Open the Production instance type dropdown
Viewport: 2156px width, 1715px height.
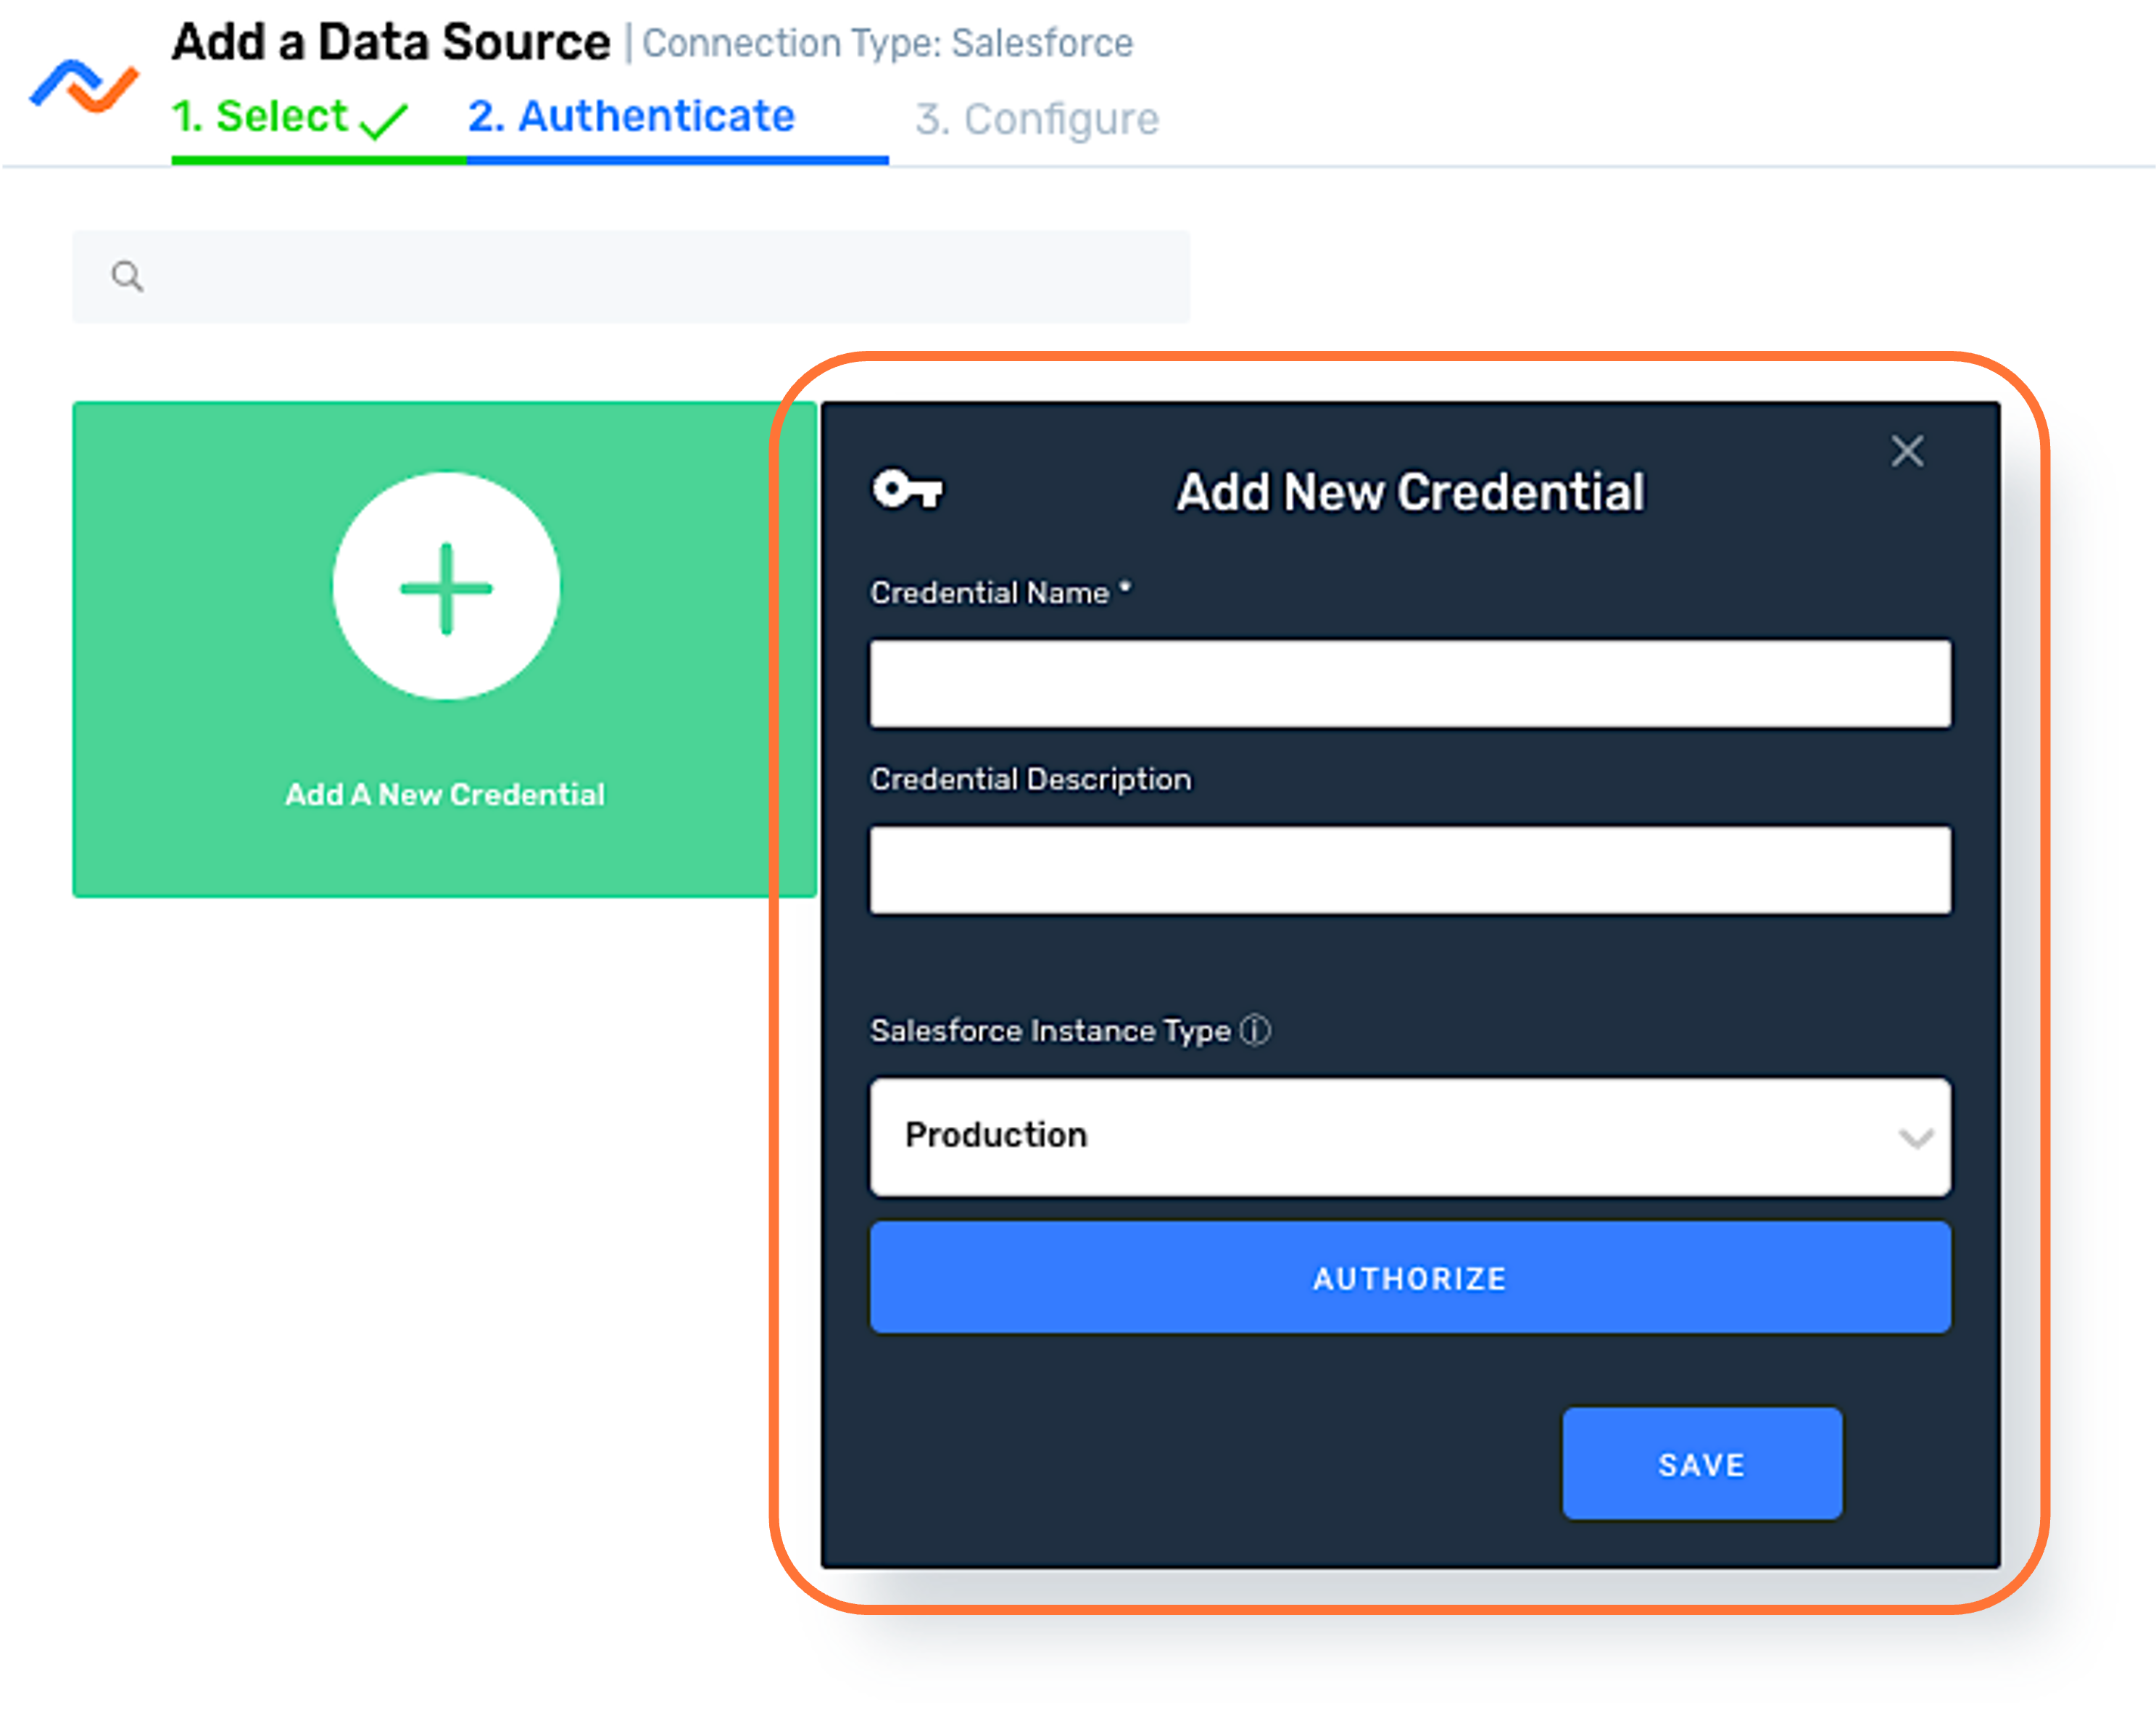(1410, 1136)
